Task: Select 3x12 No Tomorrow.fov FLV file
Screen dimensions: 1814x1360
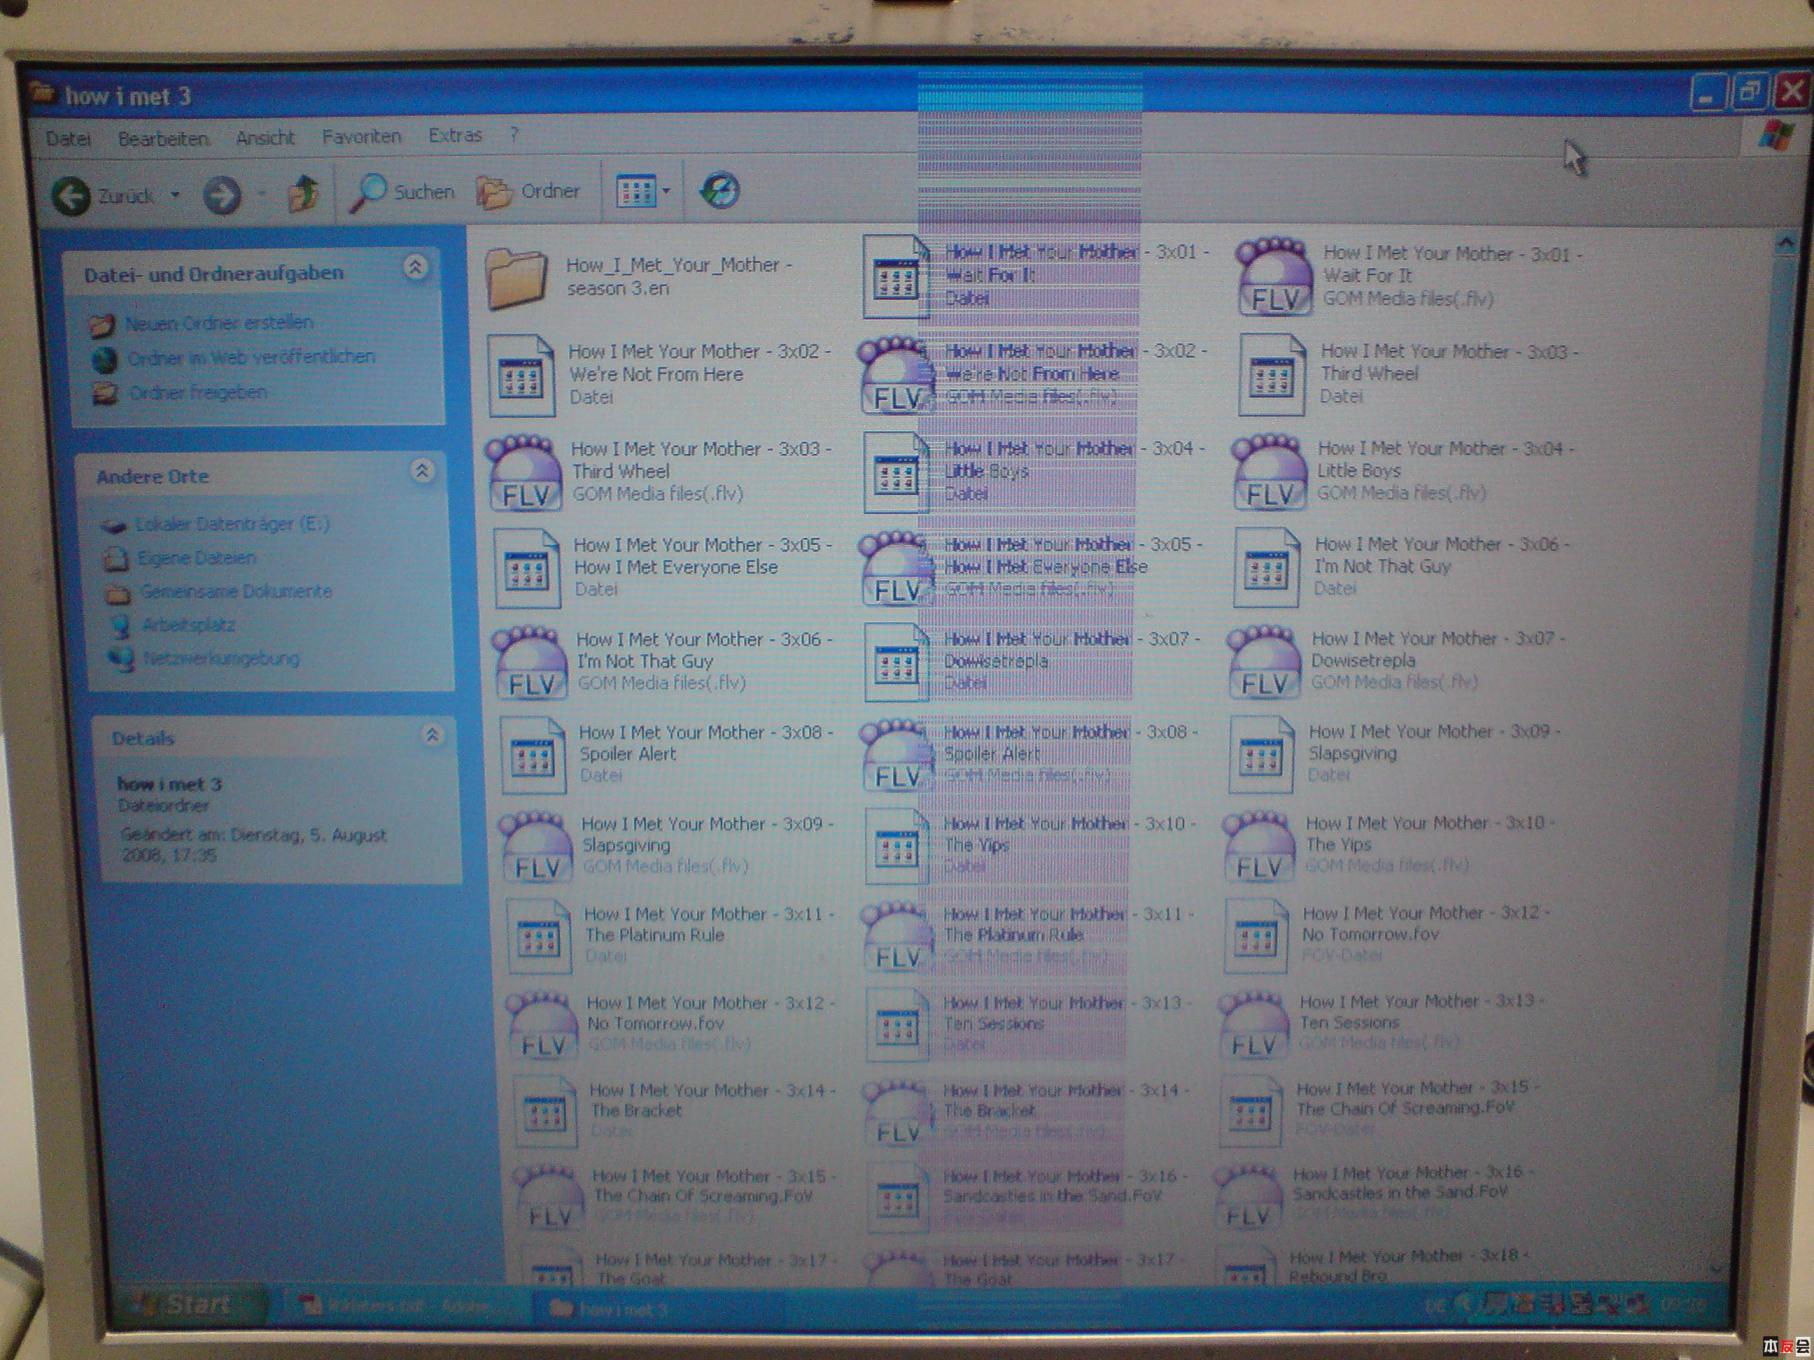Action: (x=672, y=1024)
